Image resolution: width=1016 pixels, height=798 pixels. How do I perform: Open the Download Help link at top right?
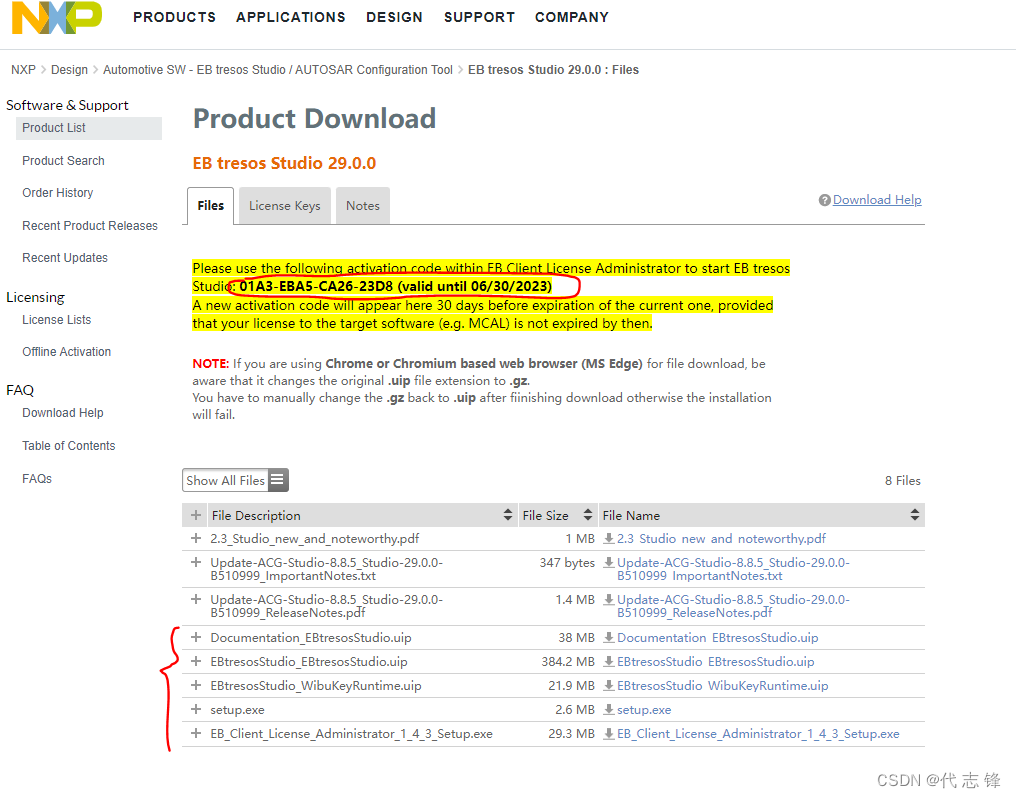(x=877, y=200)
